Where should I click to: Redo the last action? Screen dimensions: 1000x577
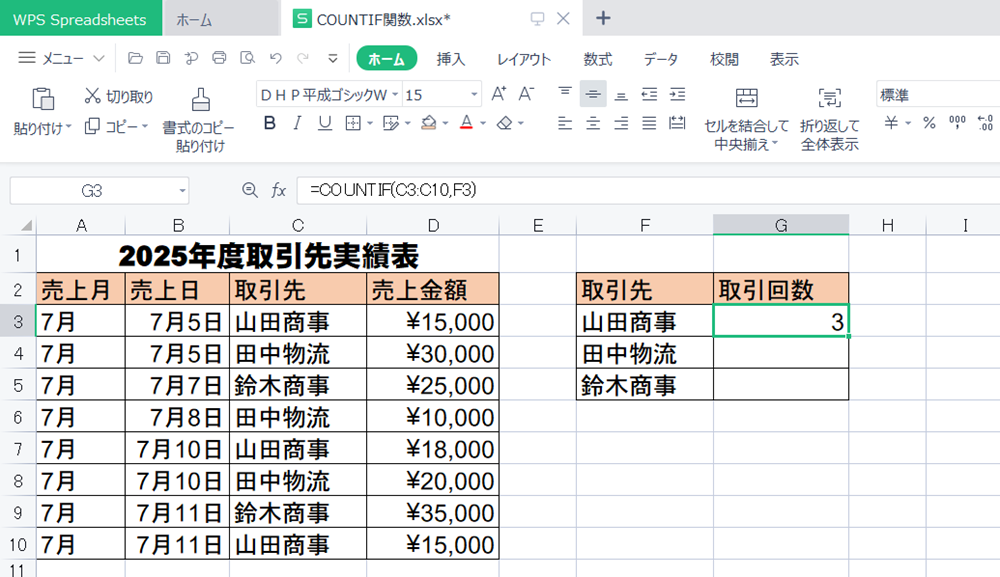click(x=303, y=59)
